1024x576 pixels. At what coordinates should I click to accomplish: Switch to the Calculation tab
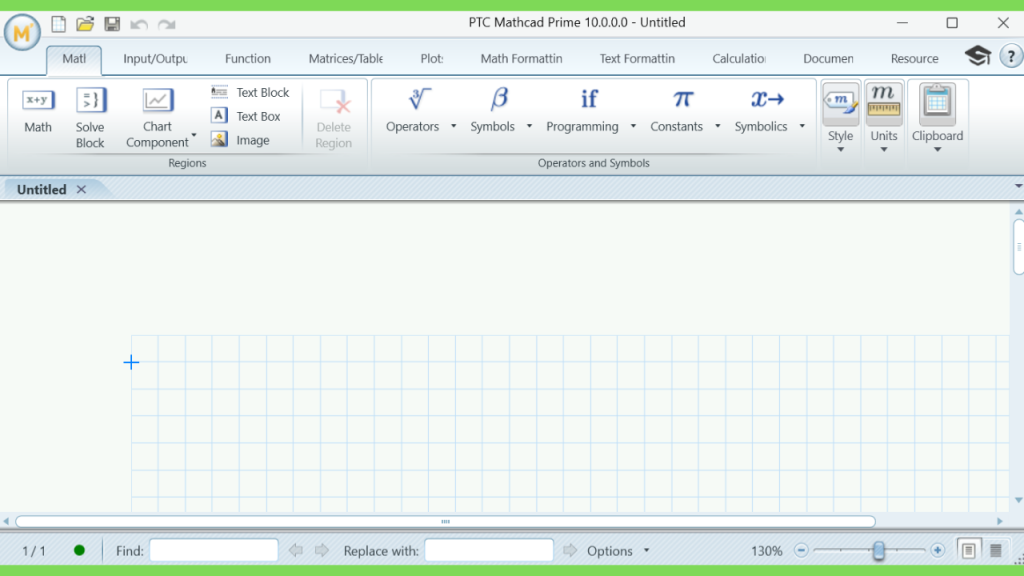click(739, 59)
